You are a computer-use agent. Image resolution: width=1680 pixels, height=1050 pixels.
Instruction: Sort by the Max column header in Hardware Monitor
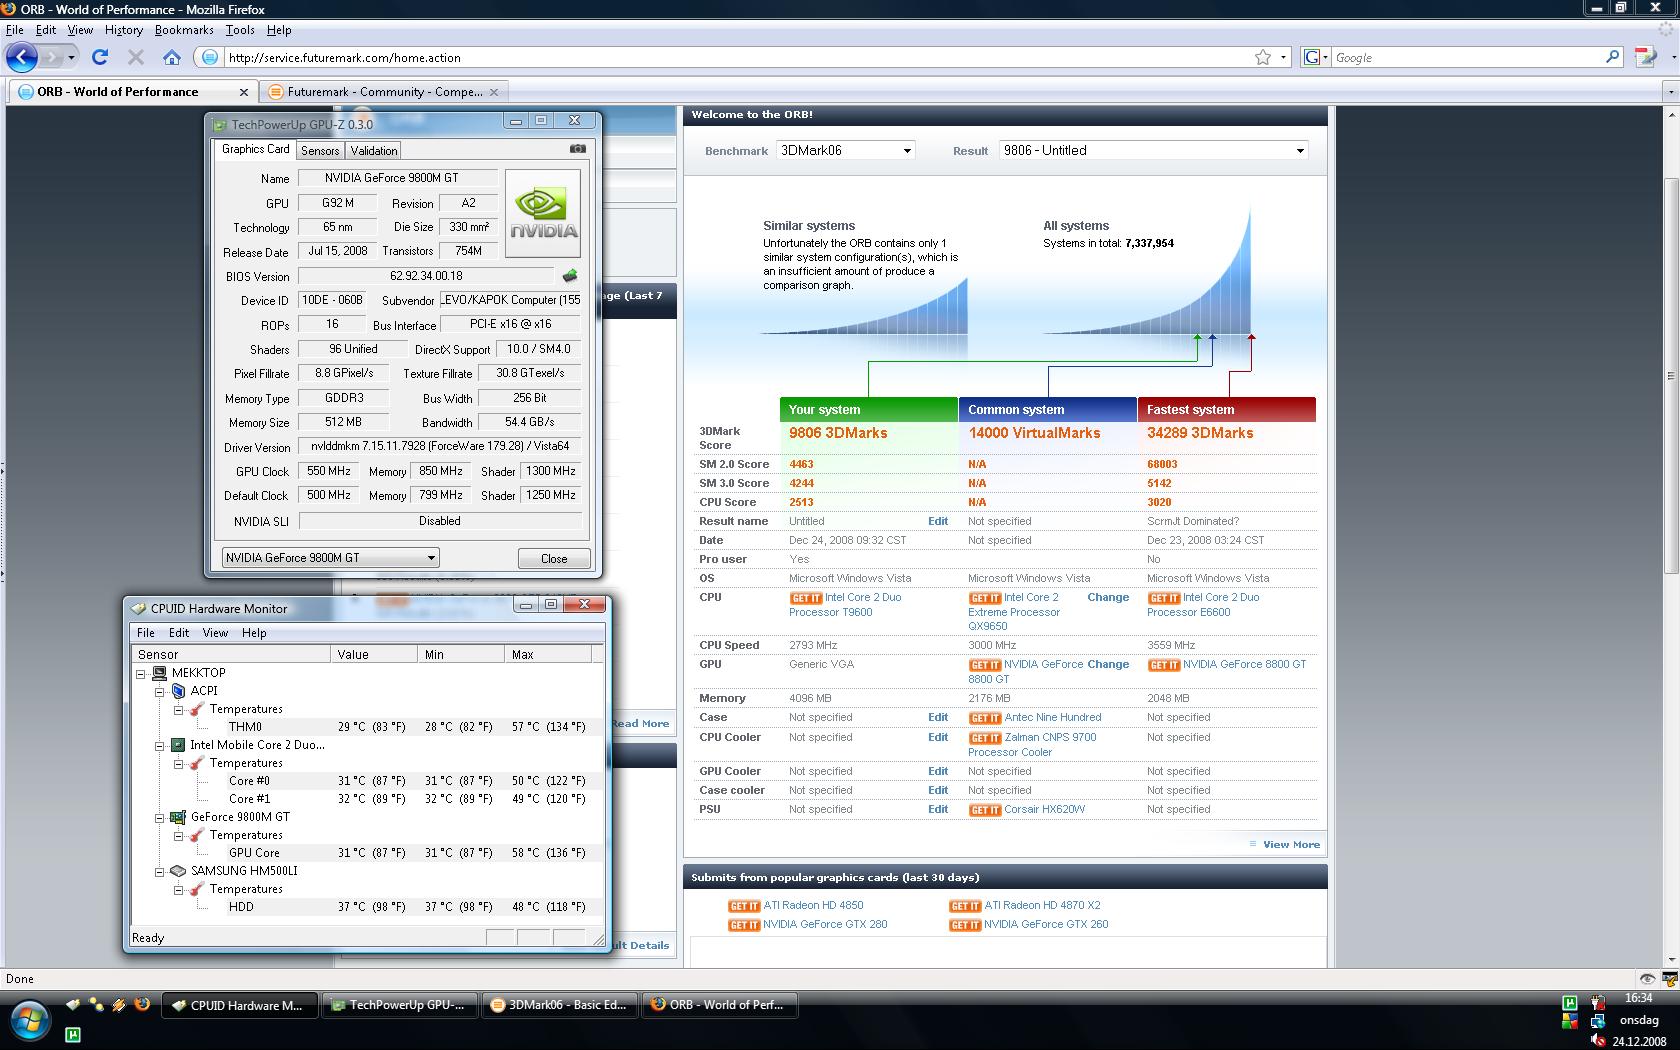(548, 654)
